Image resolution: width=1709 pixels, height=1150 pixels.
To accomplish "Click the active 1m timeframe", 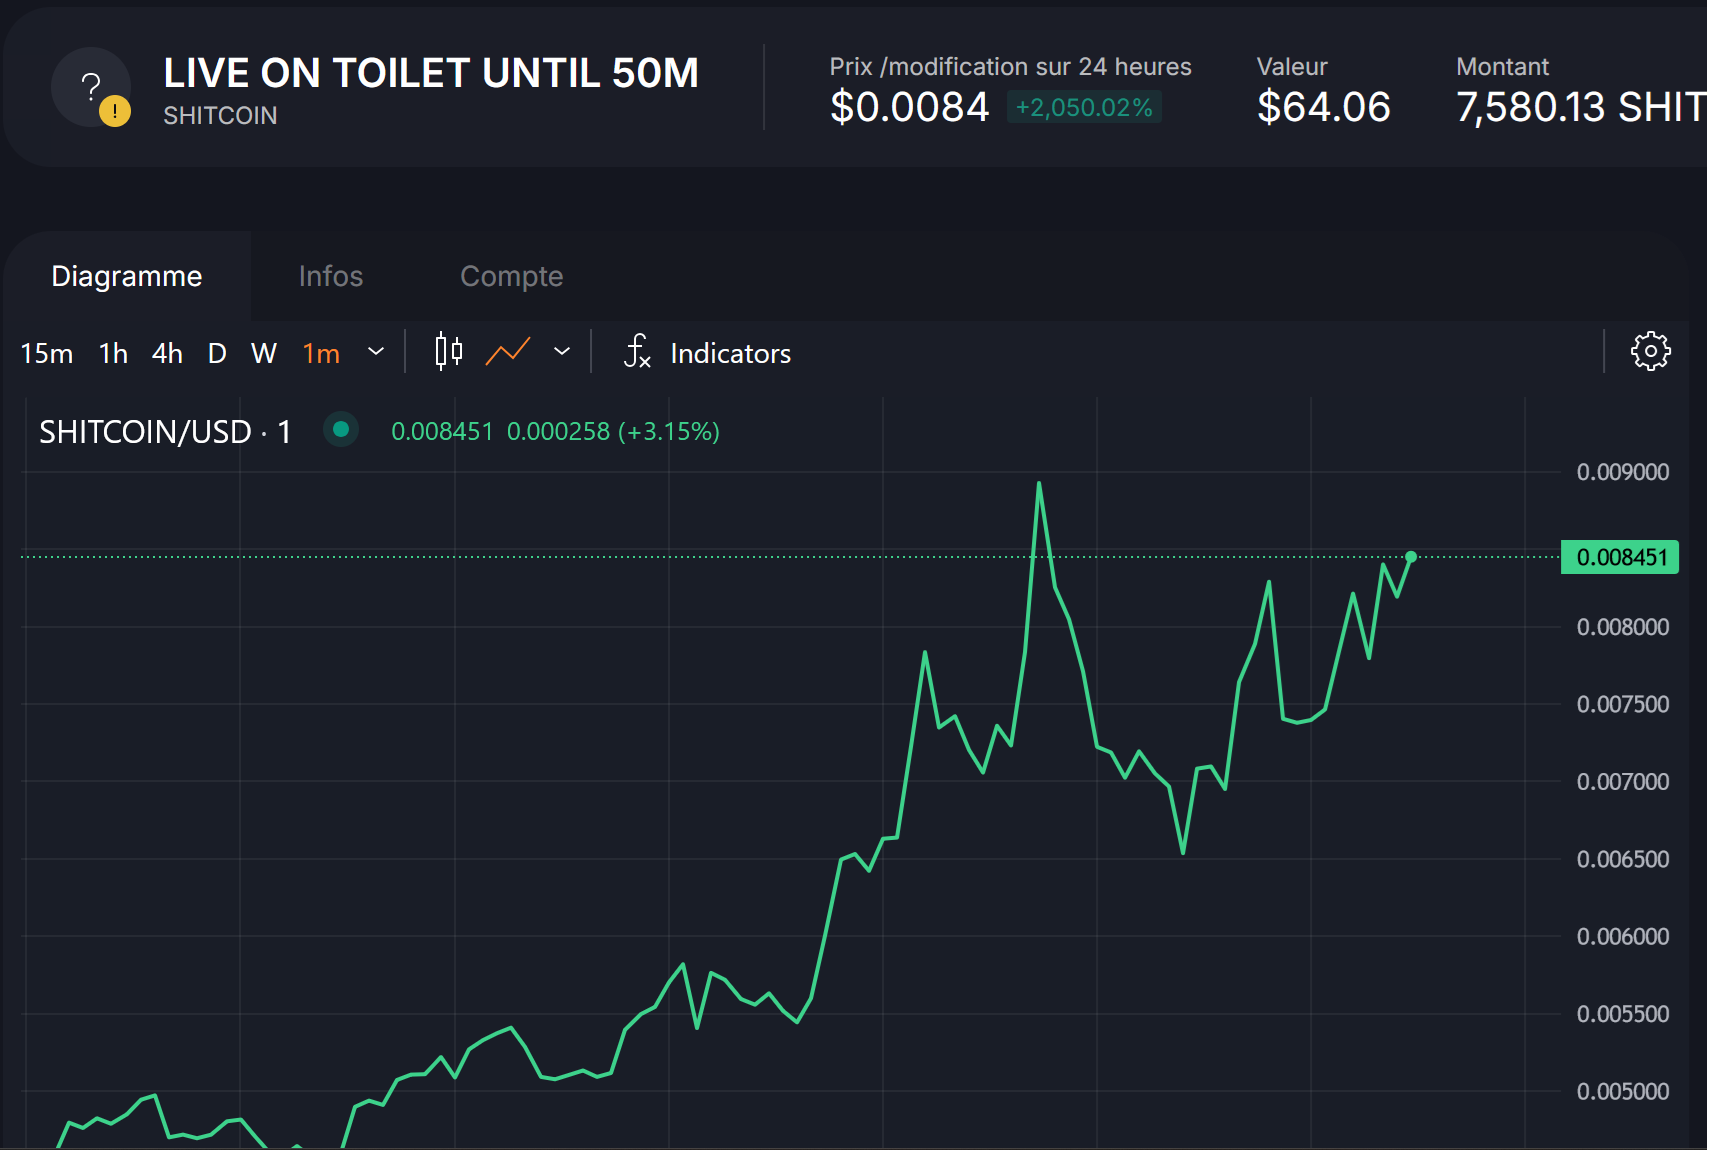I will pyautogui.click(x=321, y=353).
